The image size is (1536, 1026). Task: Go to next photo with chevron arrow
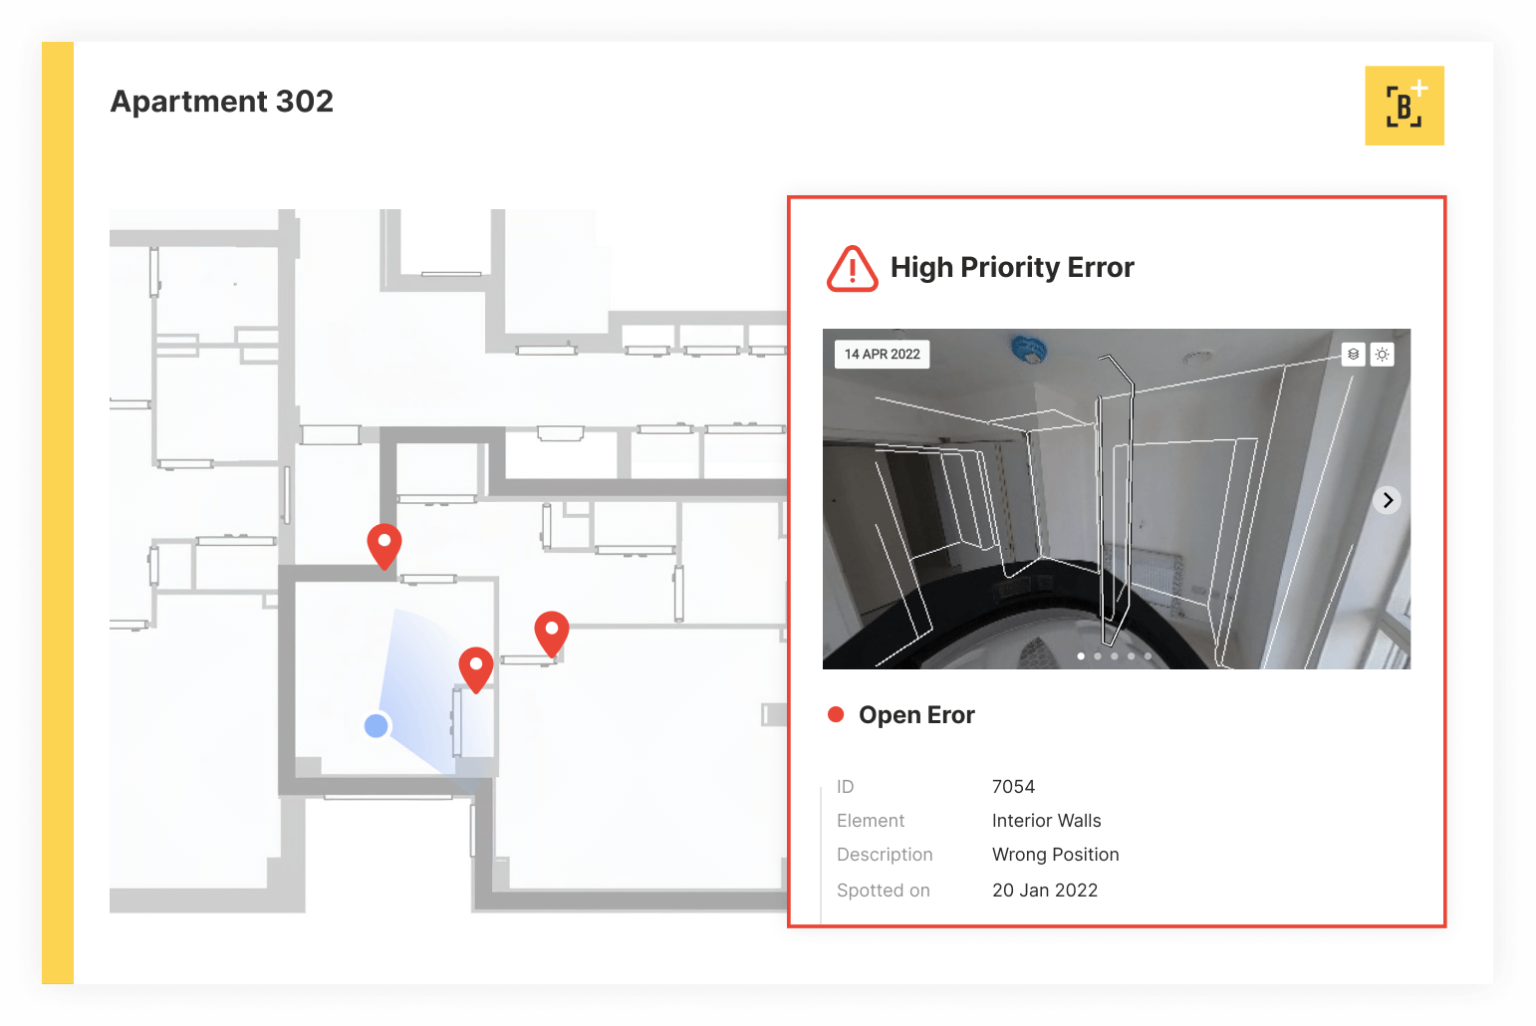1387,500
